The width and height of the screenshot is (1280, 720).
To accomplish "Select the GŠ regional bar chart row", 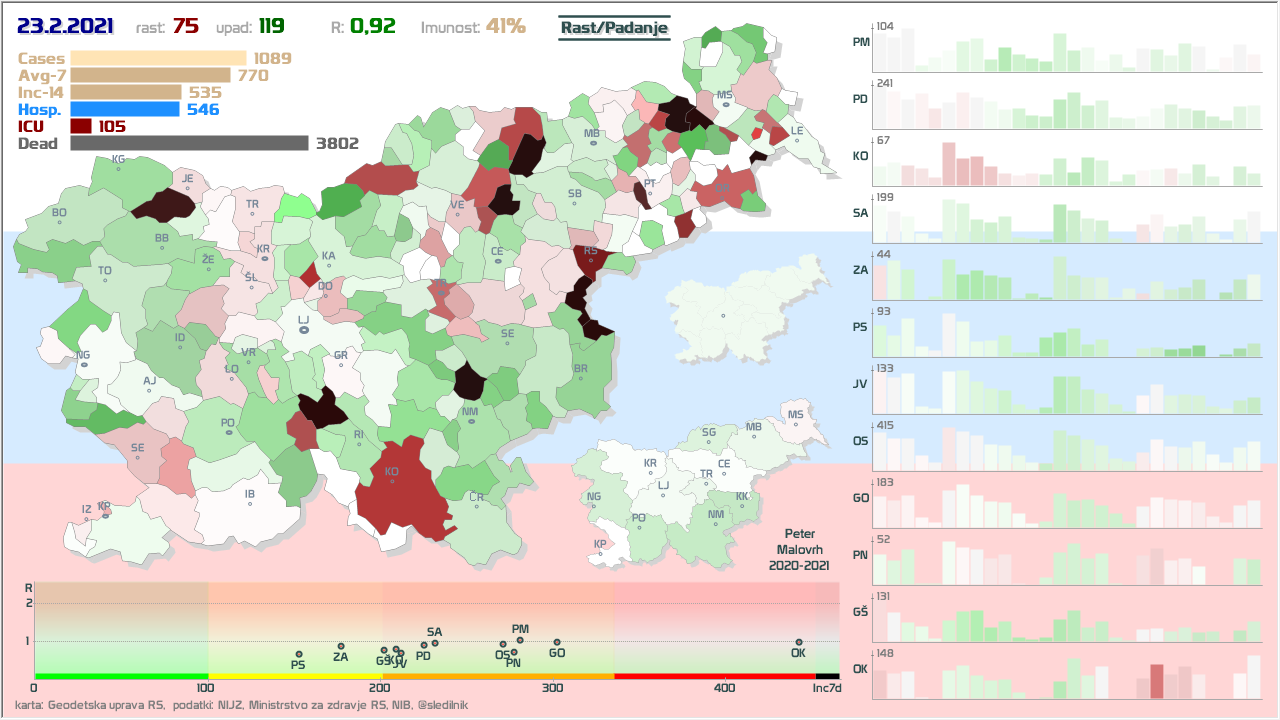I will pos(1066,616).
